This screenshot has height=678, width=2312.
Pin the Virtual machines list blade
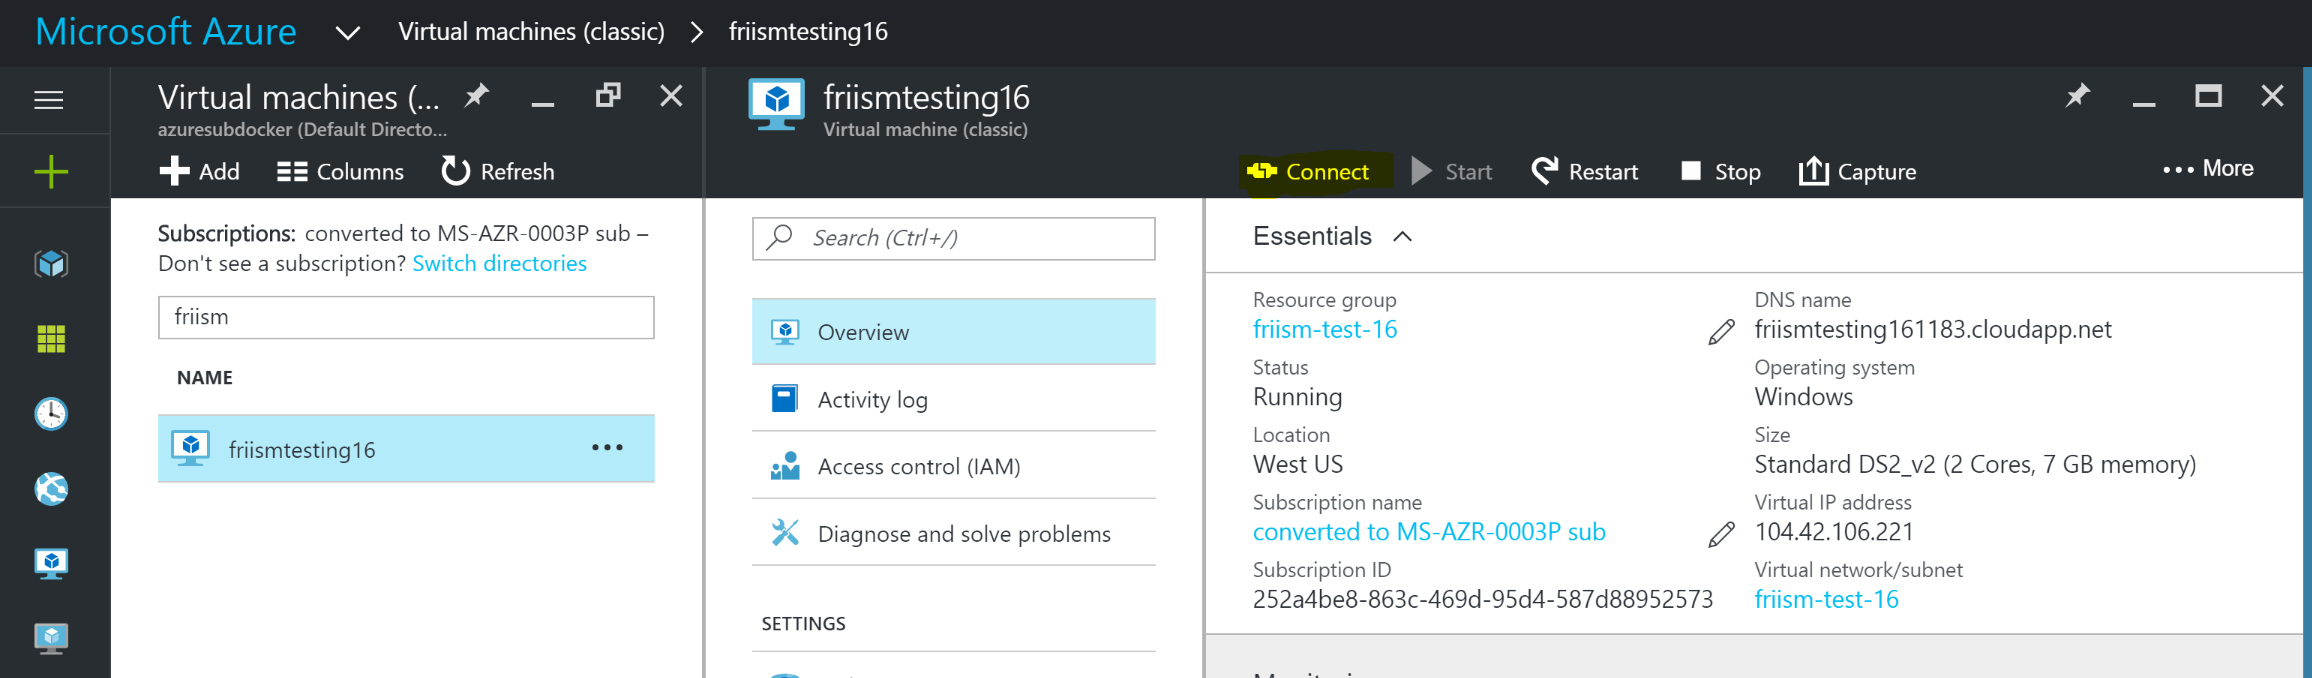coord(477,96)
